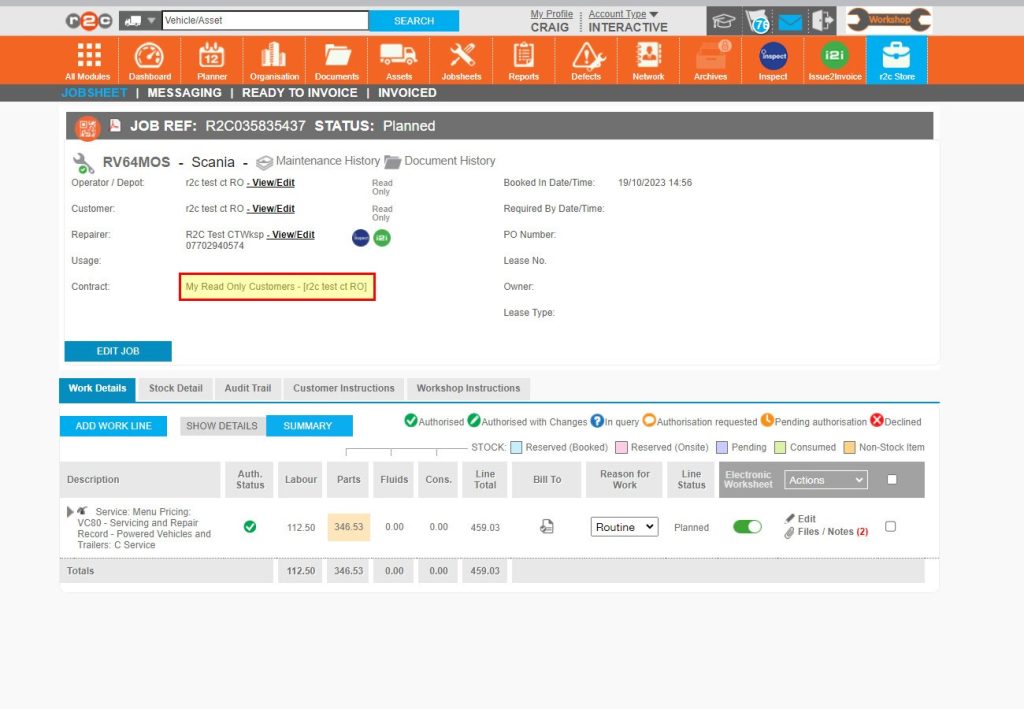Open the vehicle search type dropdown arrow
This screenshot has height=709, width=1024.
click(151, 21)
